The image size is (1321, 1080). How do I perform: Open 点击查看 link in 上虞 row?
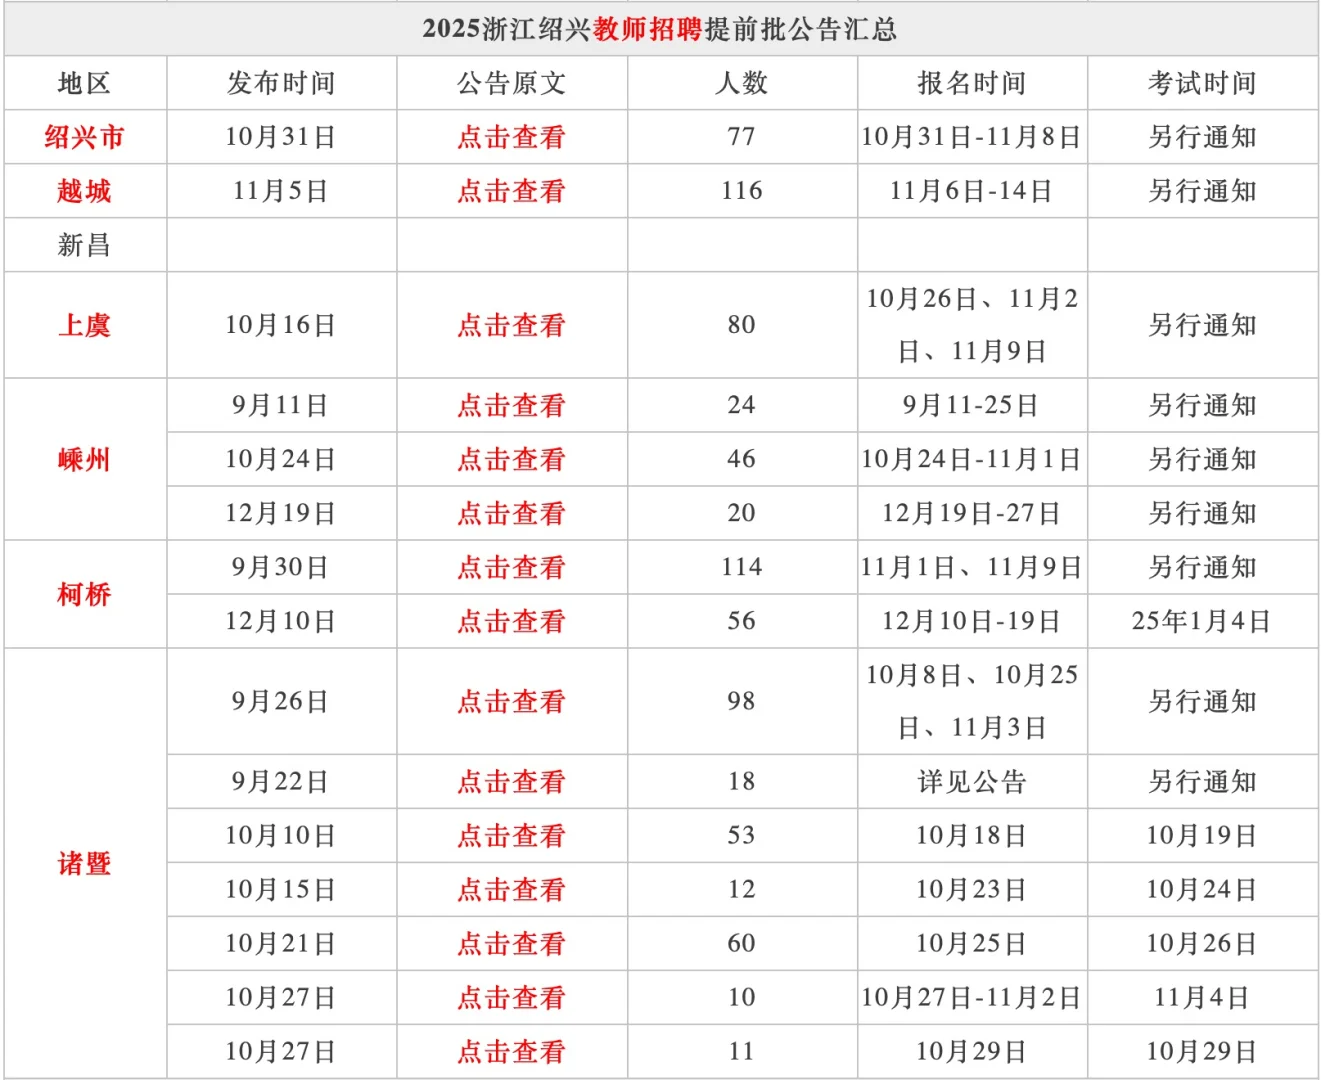(x=511, y=325)
